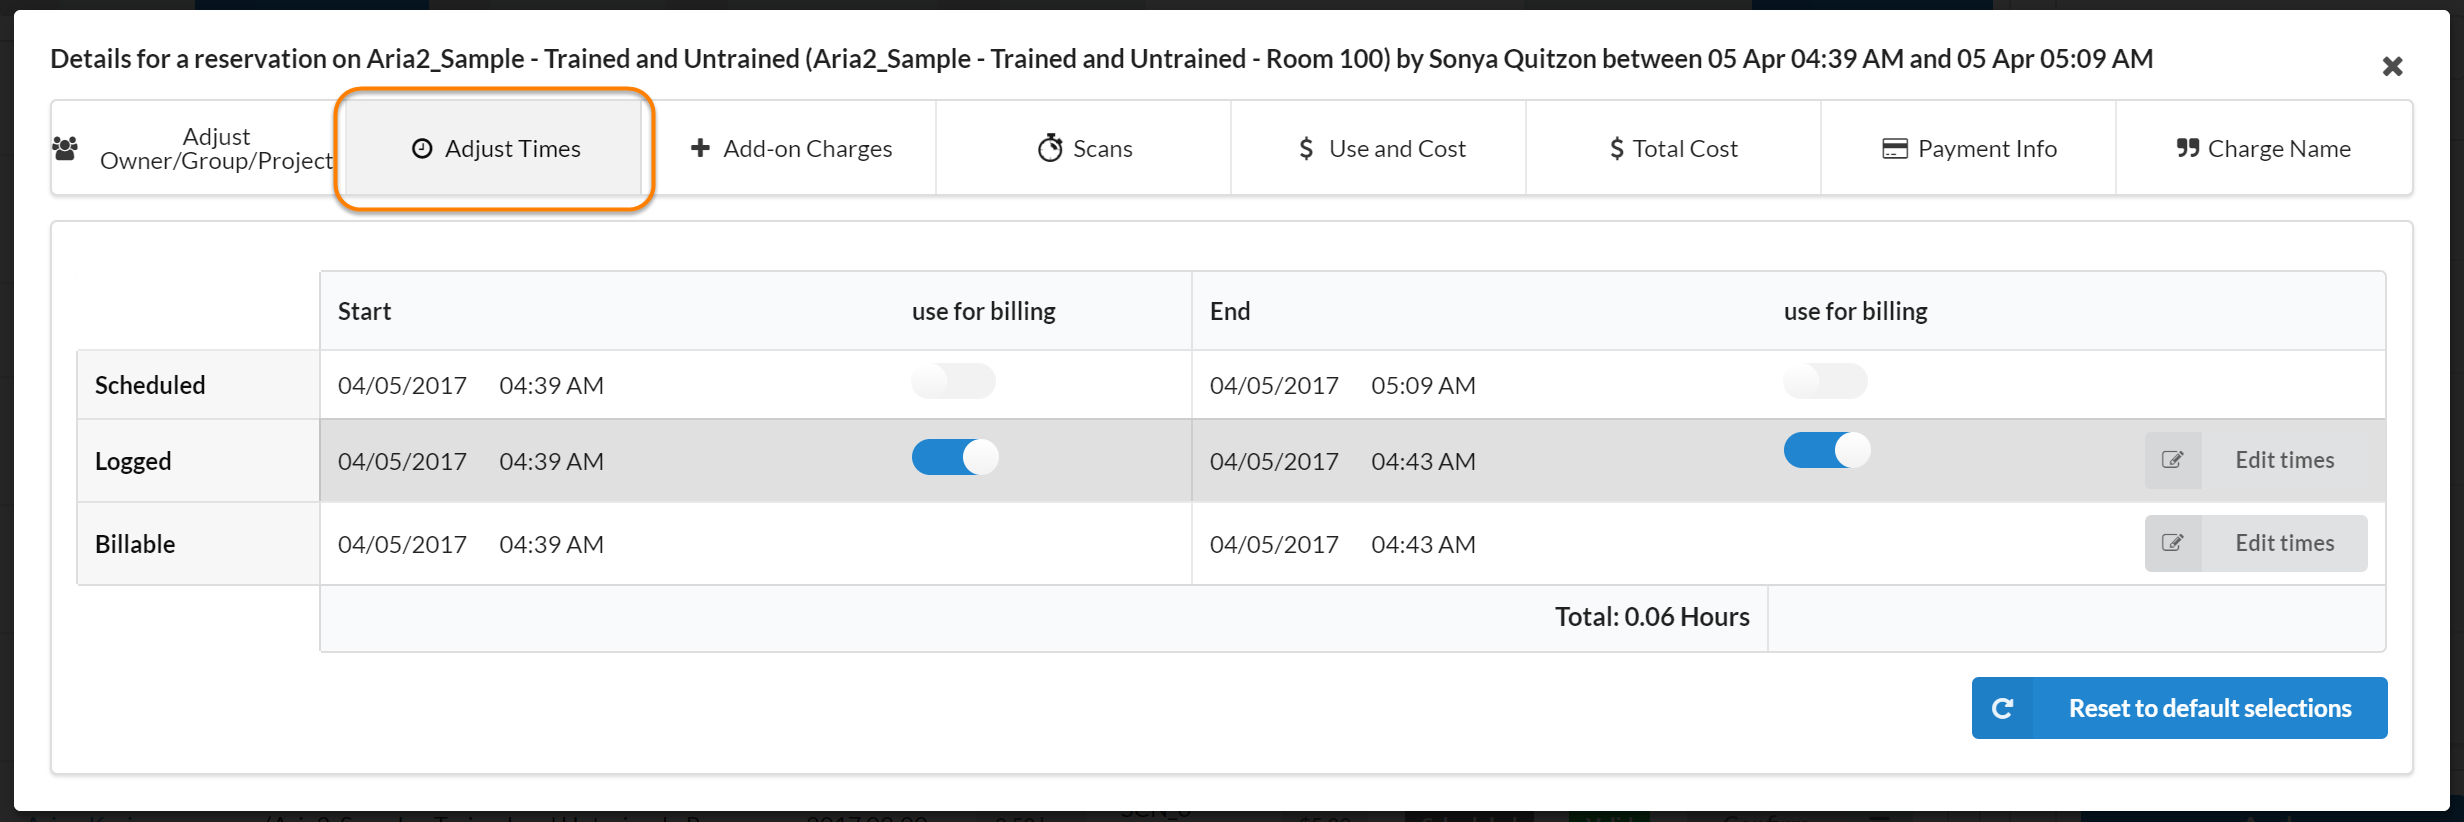The width and height of the screenshot is (2464, 822).
Task: Click the edit pencil icon in Logged row
Action: click(x=2172, y=460)
